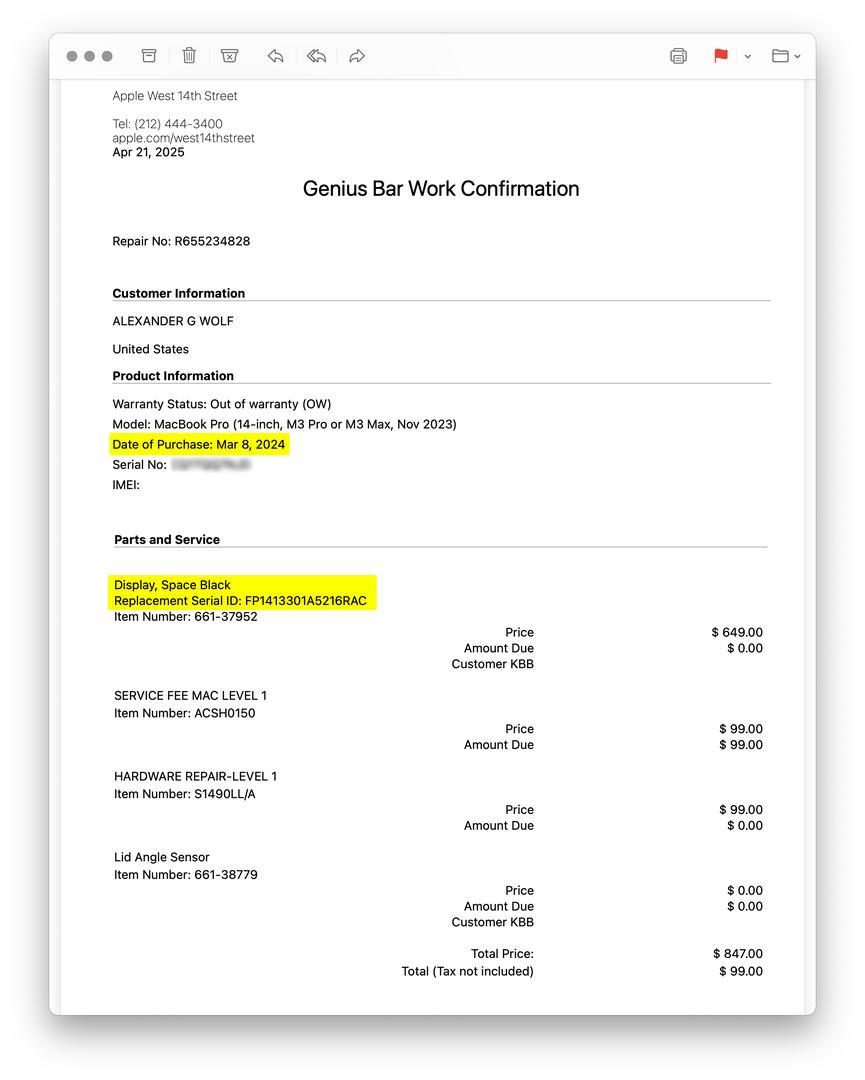Select the $ 649.00 display price

click(x=737, y=632)
